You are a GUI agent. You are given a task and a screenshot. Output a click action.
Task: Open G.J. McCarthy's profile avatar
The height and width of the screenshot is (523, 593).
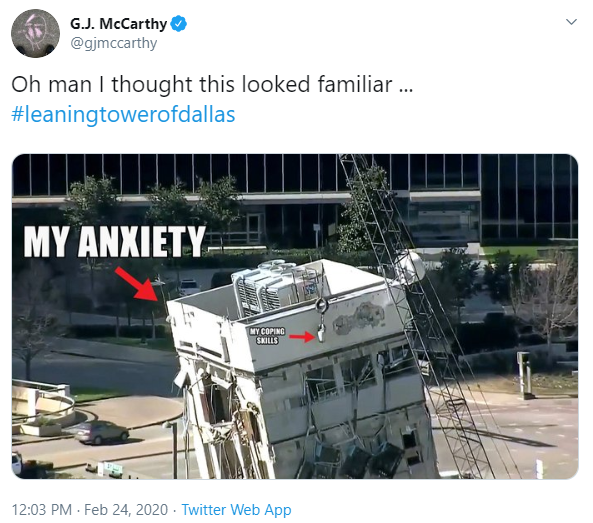pos(36,33)
